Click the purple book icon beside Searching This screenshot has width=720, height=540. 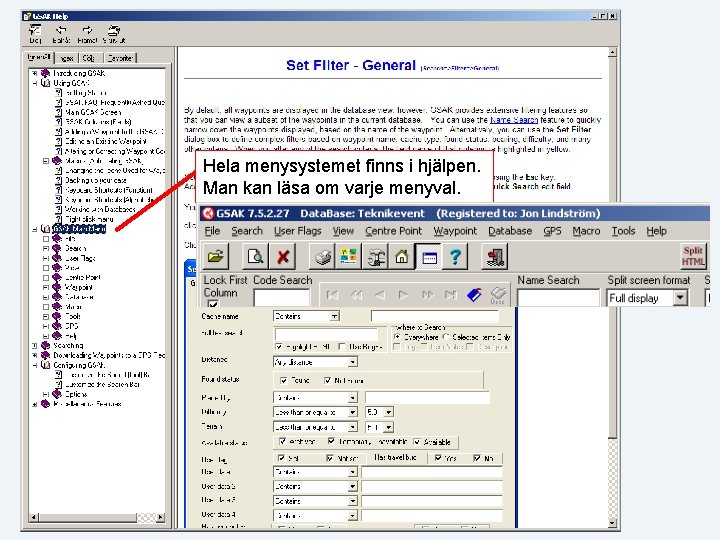[x=45, y=345]
